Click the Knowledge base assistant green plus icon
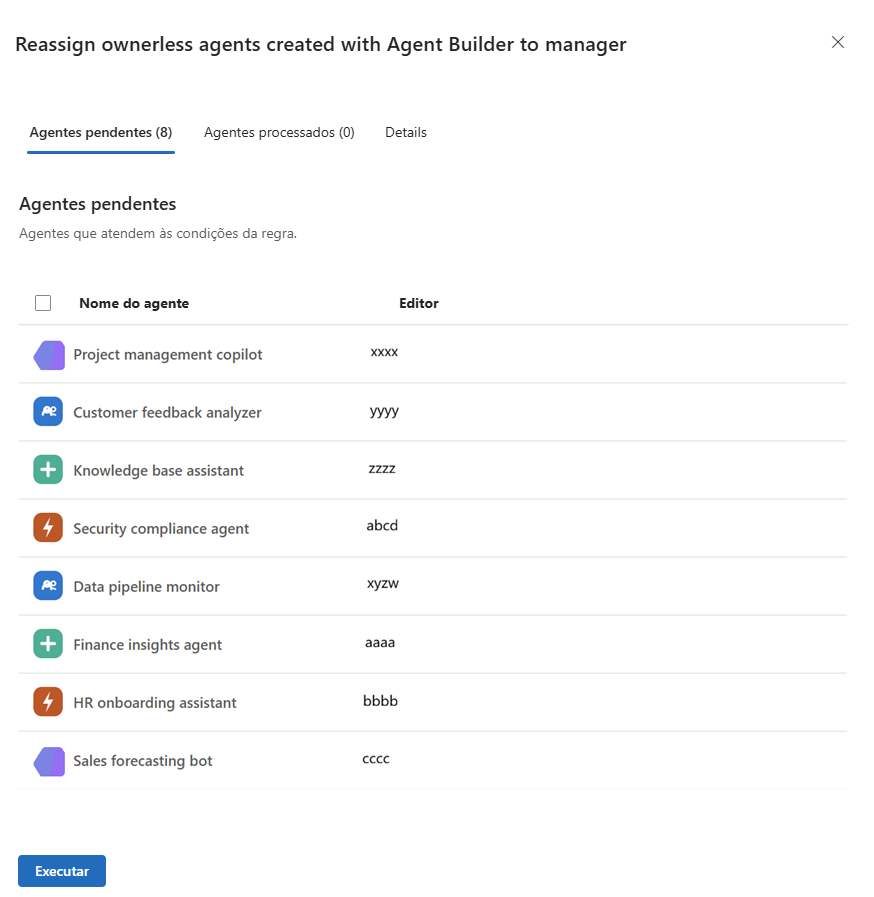Image resolution: width=874 pixels, height=897 pixels. coord(48,470)
